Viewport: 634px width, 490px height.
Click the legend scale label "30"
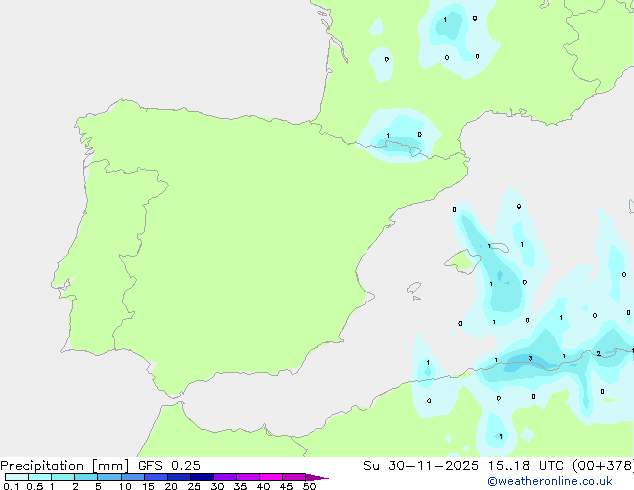tap(217, 486)
